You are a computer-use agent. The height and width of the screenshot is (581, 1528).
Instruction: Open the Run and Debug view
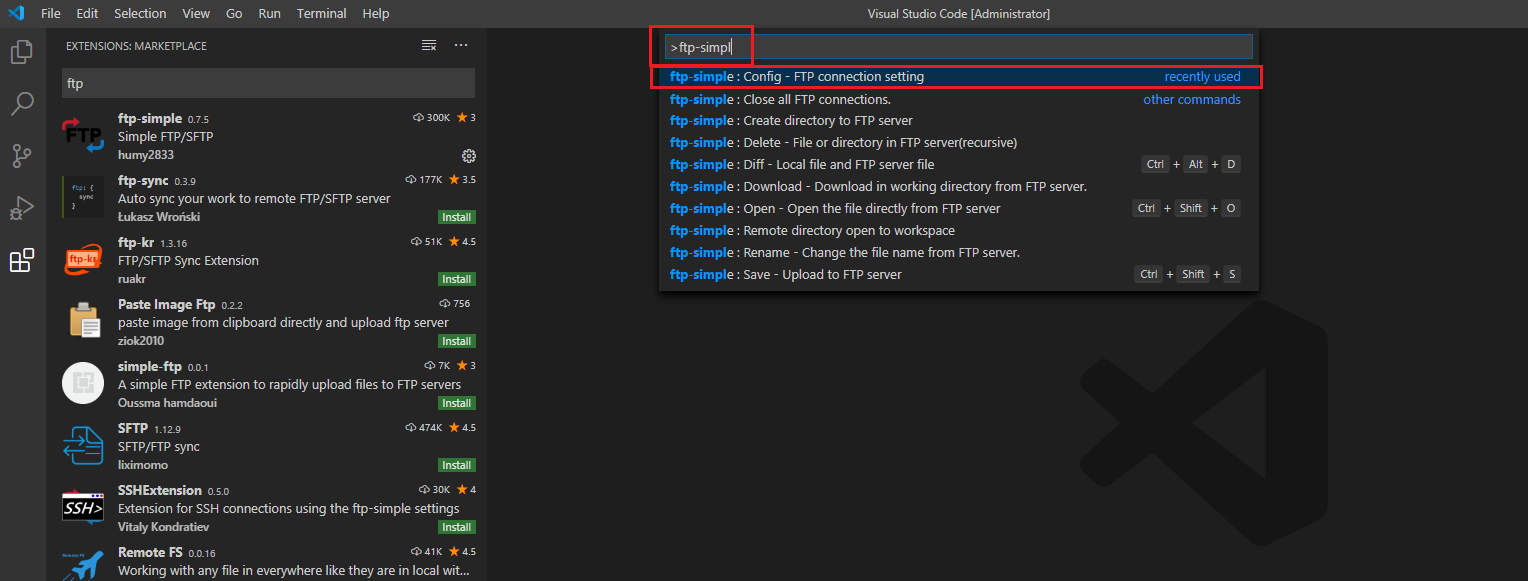[x=22, y=208]
